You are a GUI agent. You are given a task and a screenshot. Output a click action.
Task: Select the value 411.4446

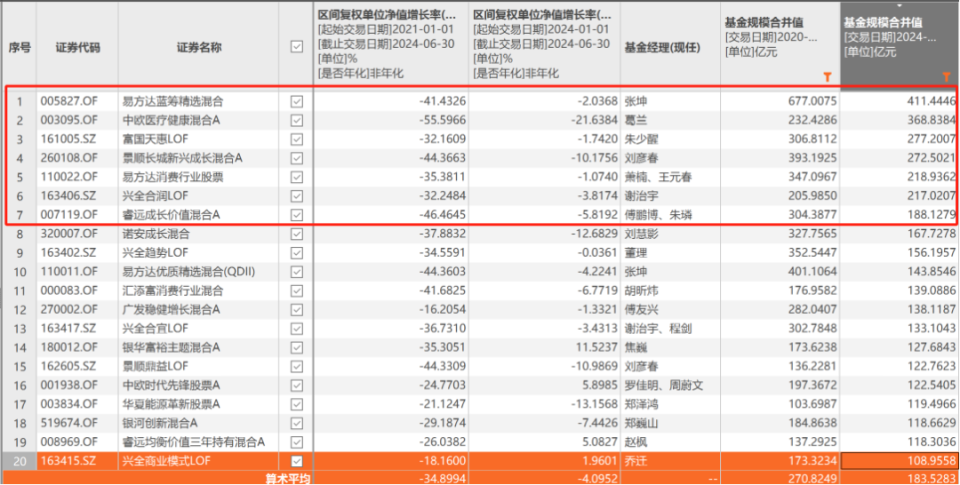tap(931, 102)
